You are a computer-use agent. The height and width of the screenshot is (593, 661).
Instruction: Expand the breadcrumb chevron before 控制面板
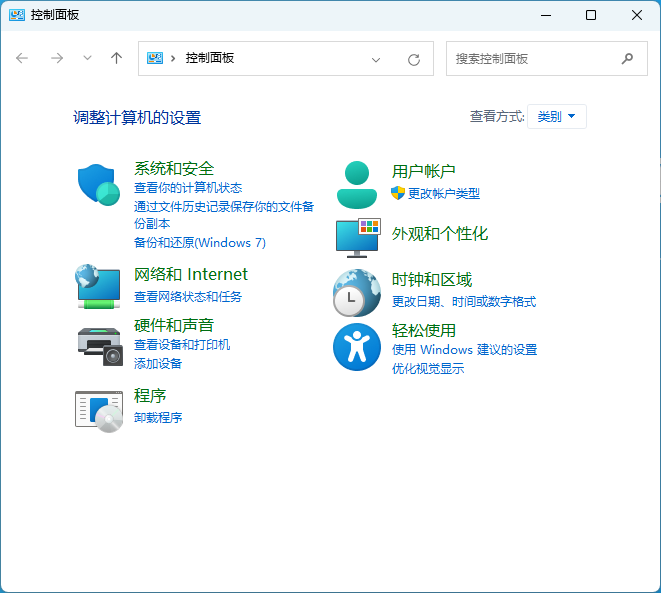point(173,59)
